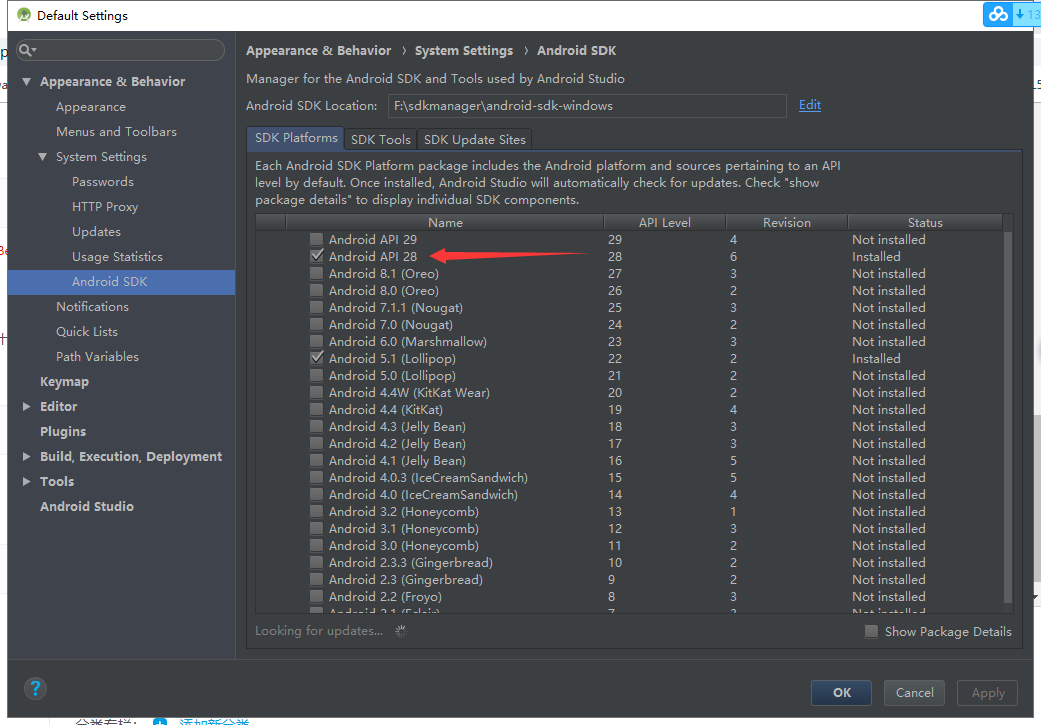Open Notifications settings page

92,307
